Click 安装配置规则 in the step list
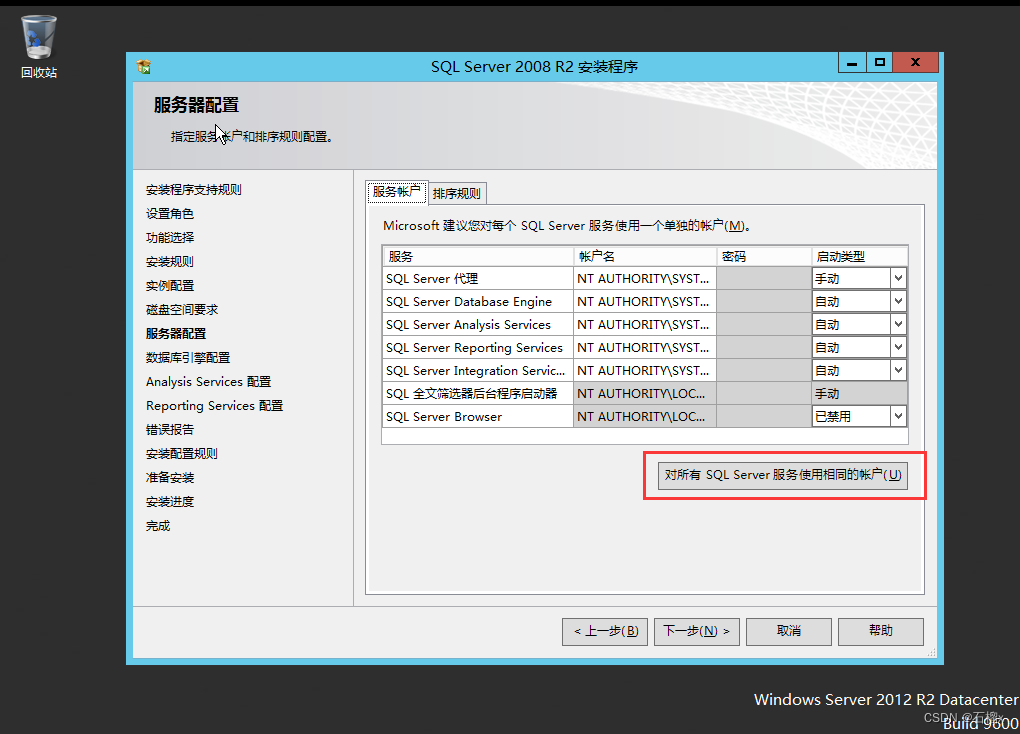The height and width of the screenshot is (734, 1020). coord(181,454)
